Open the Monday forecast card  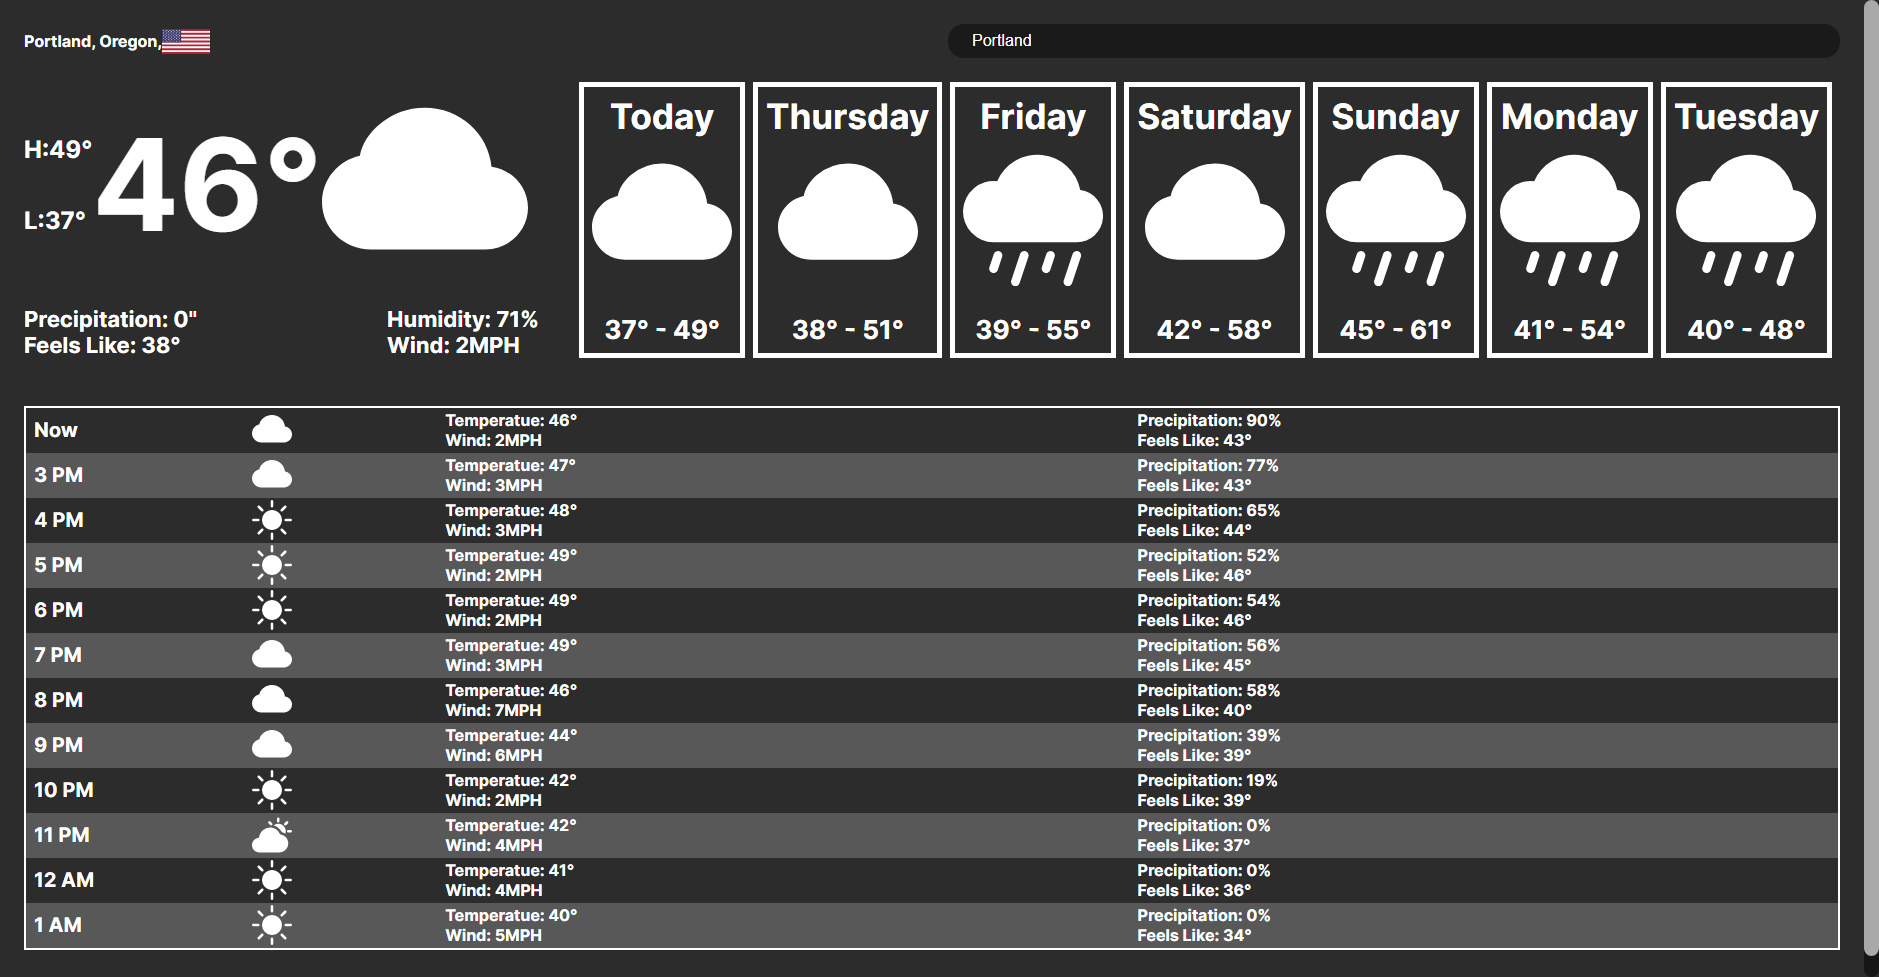pyautogui.click(x=1569, y=220)
